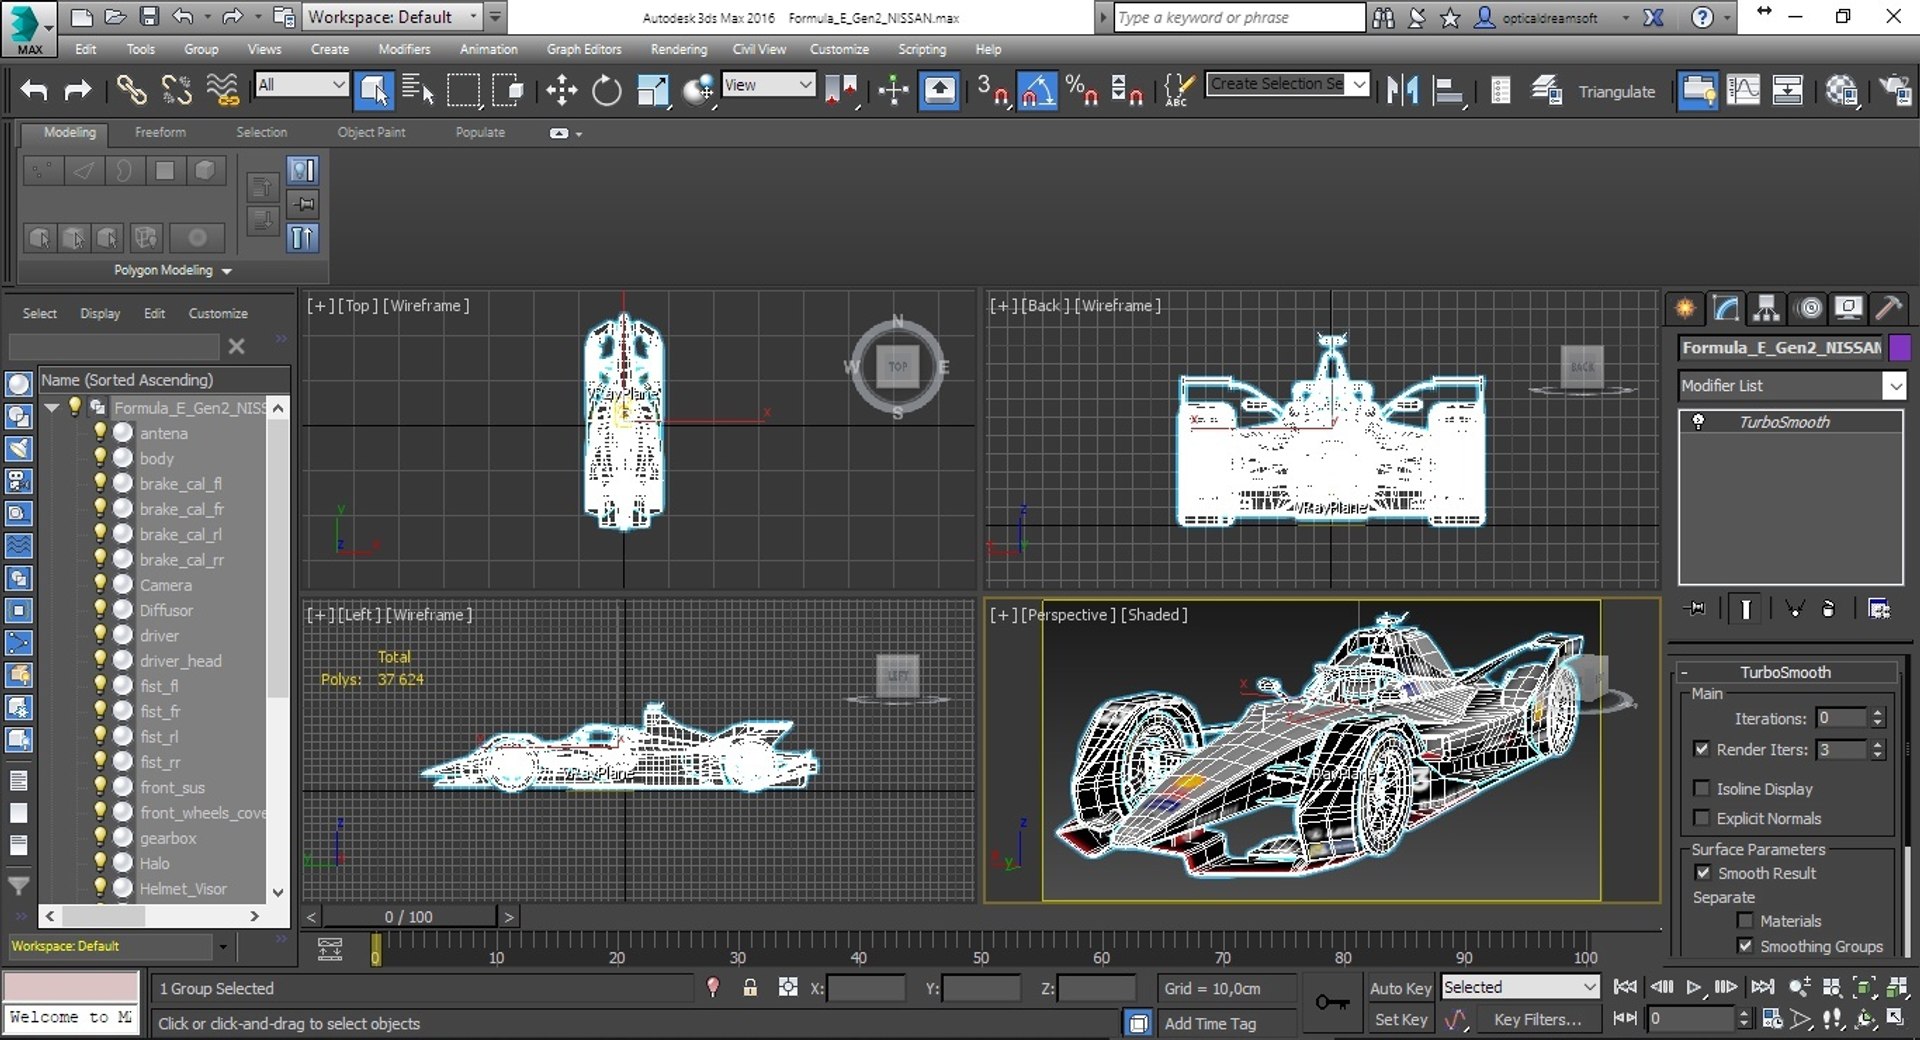Check the Materials separate checkbox
This screenshot has height=1040, width=1920.
(1745, 920)
